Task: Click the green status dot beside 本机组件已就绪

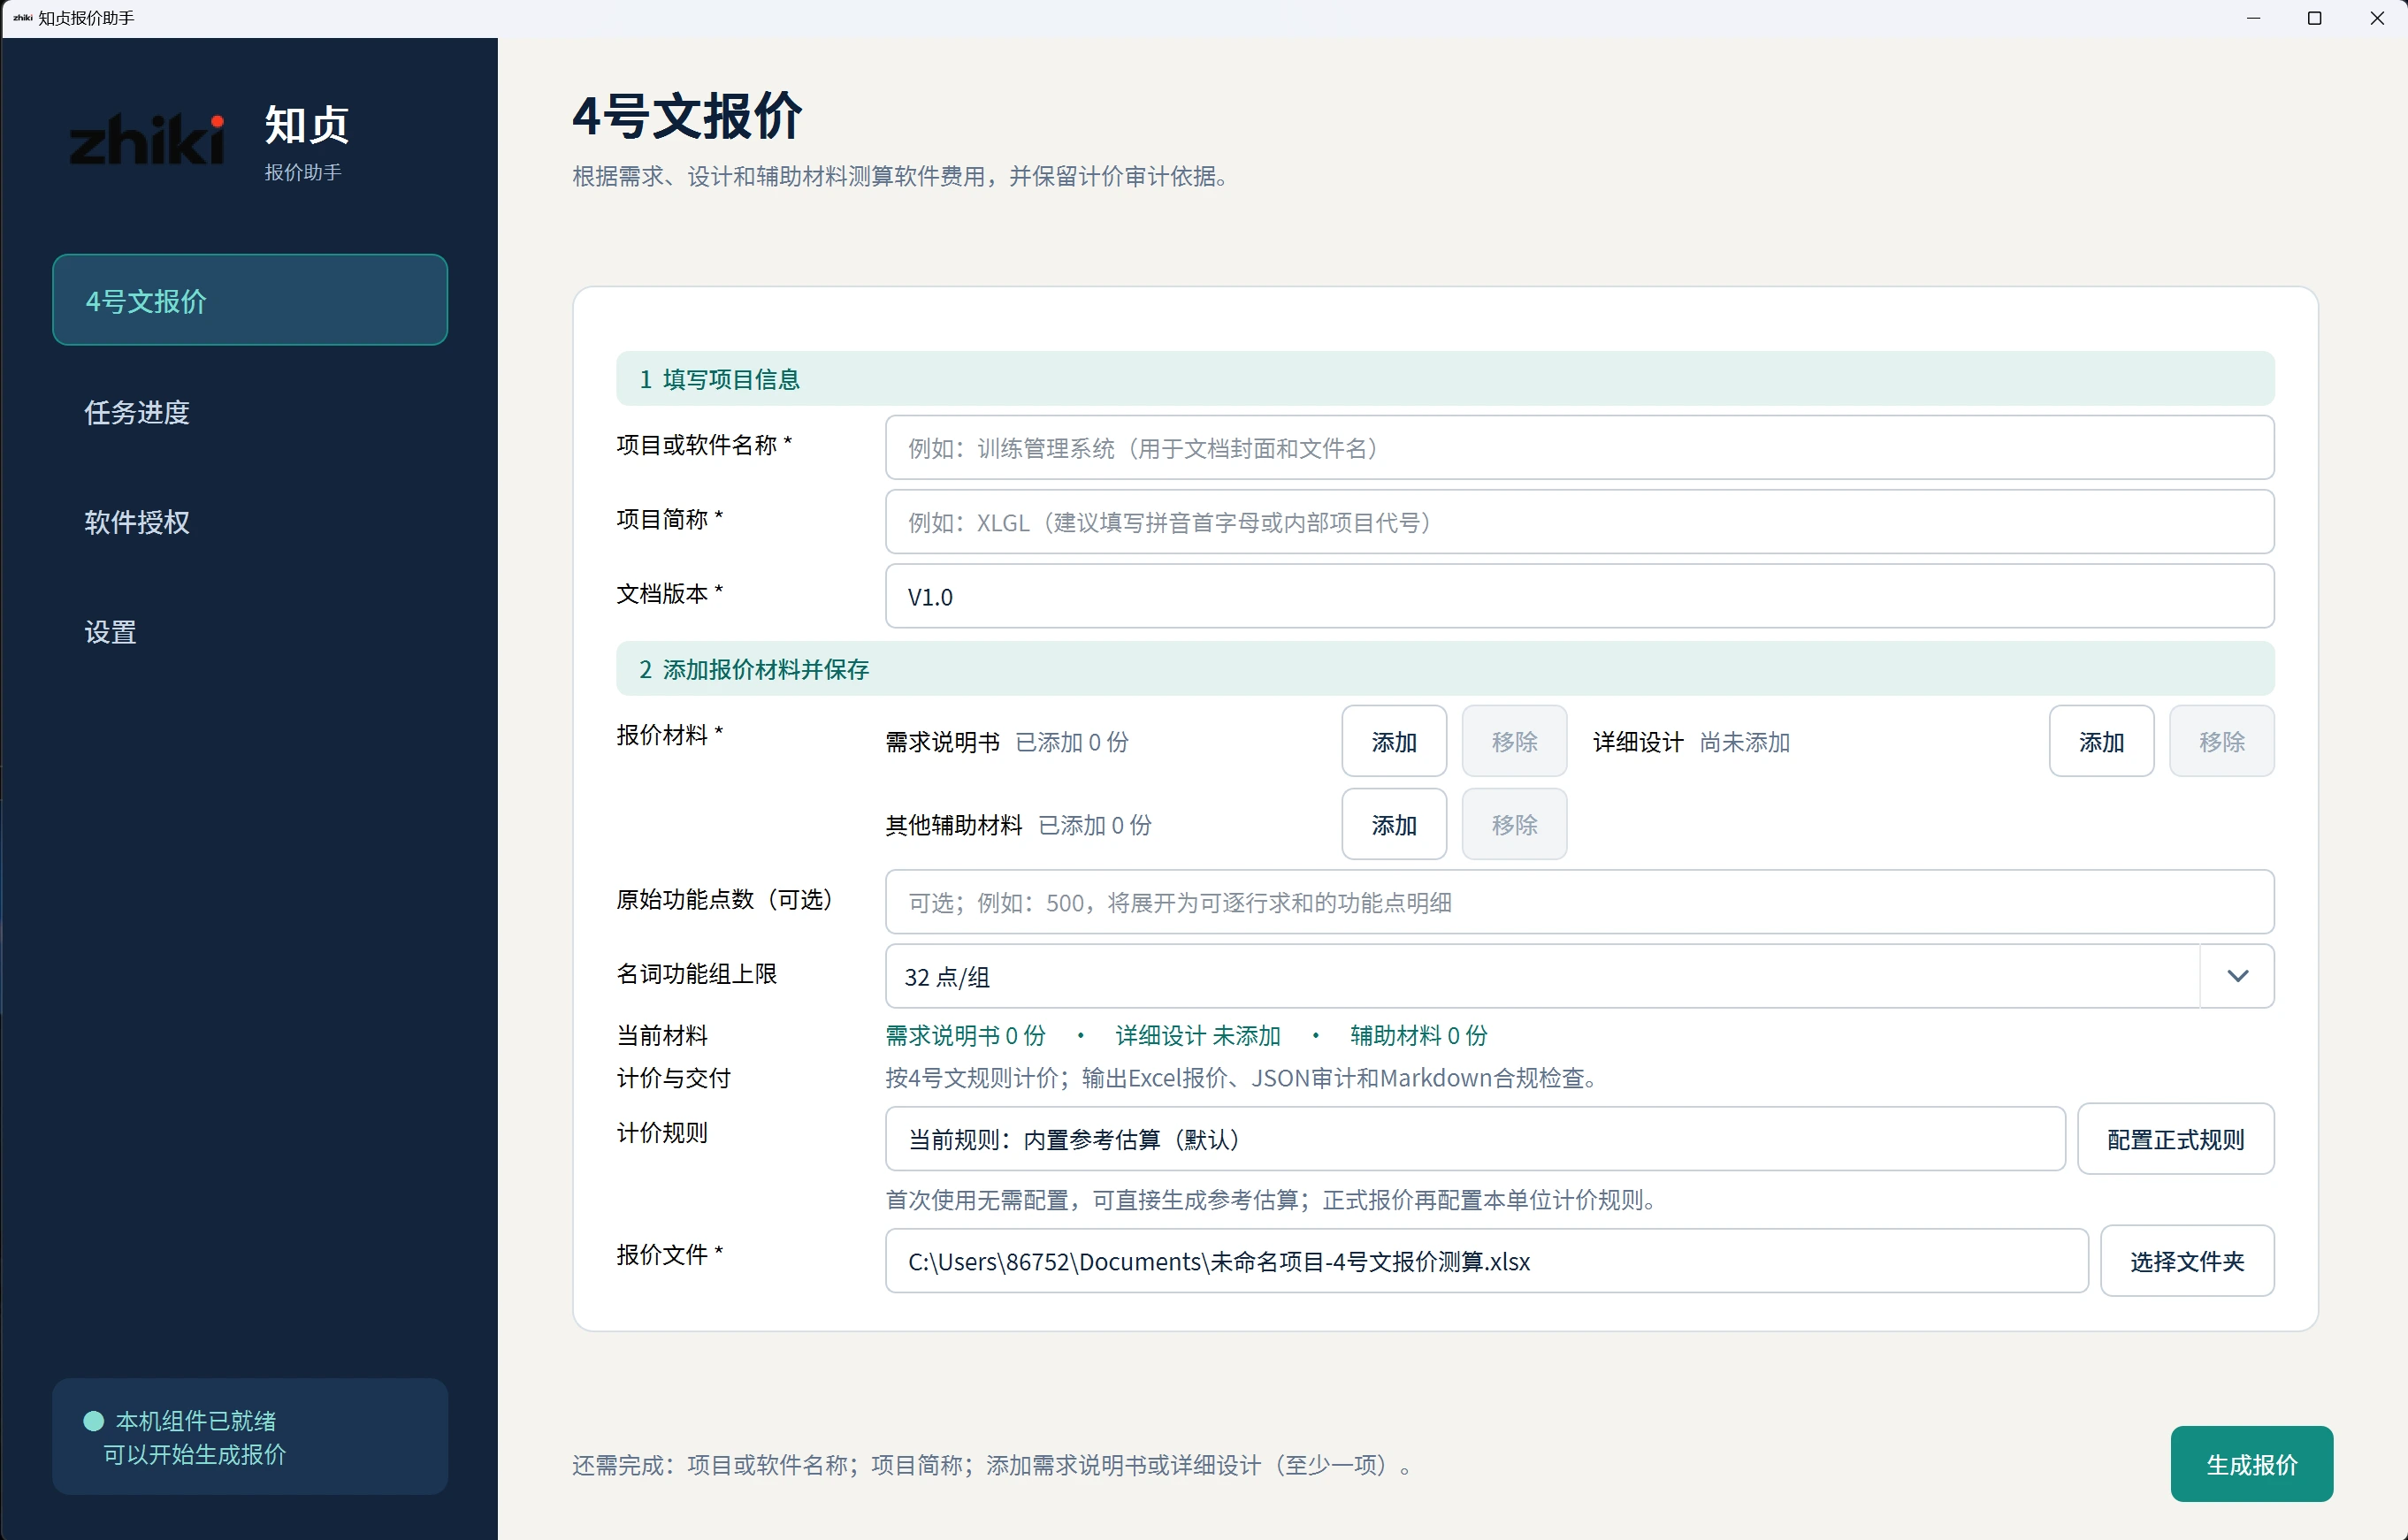Action: click(x=93, y=1420)
